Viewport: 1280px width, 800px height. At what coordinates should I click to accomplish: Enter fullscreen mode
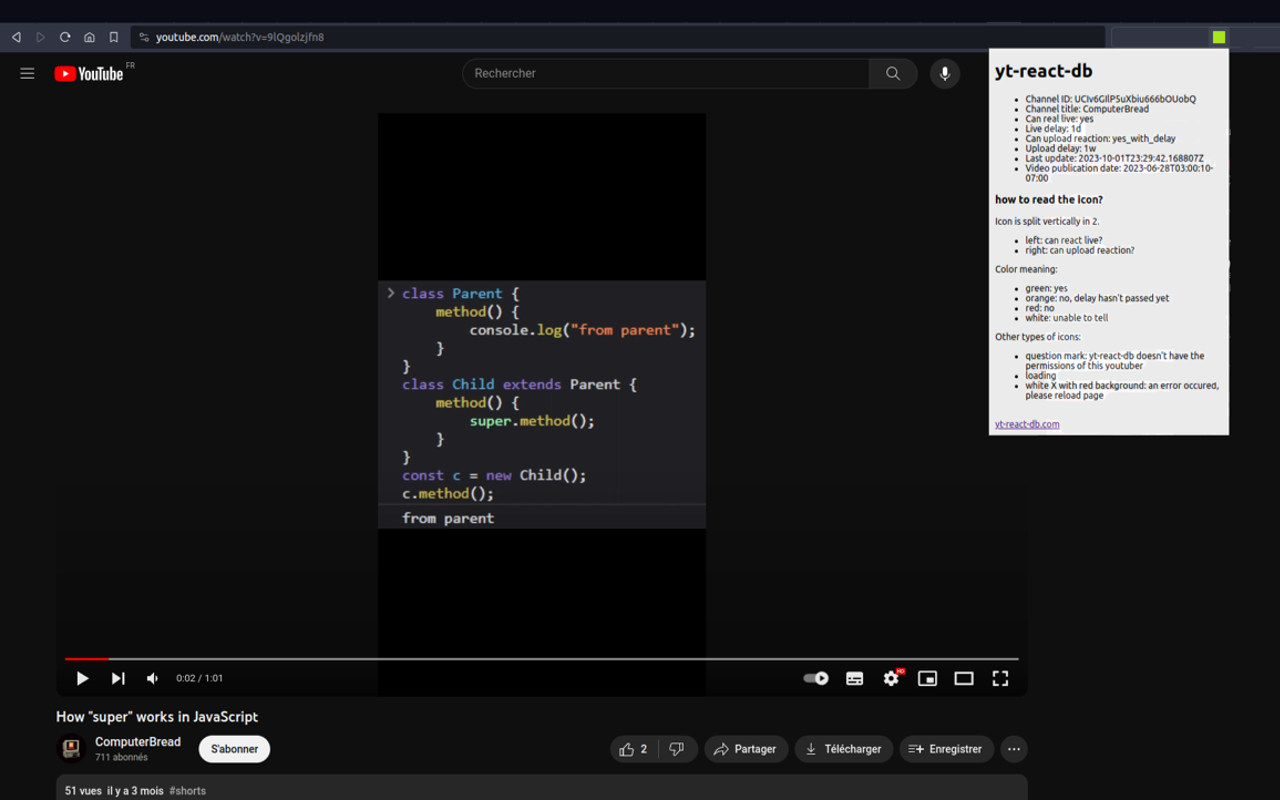[1000, 678]
